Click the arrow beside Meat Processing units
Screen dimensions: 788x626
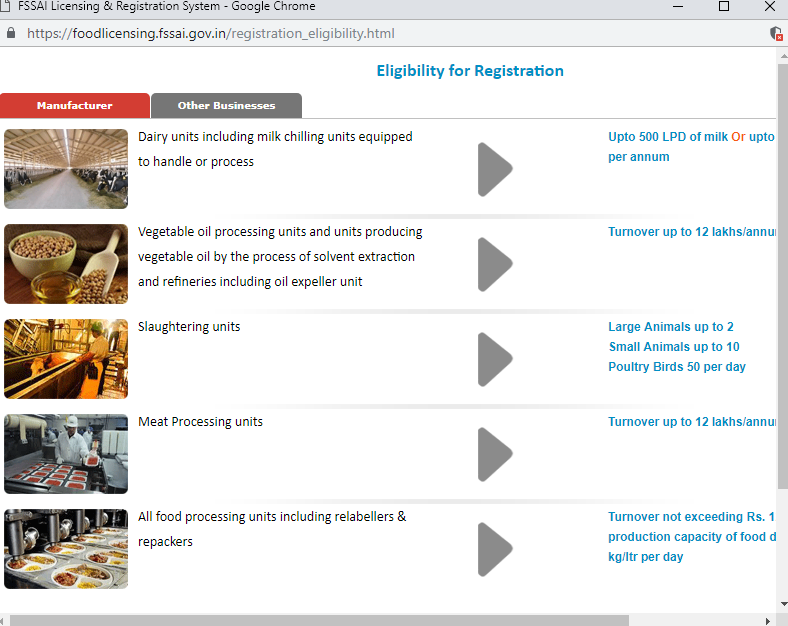495,454
